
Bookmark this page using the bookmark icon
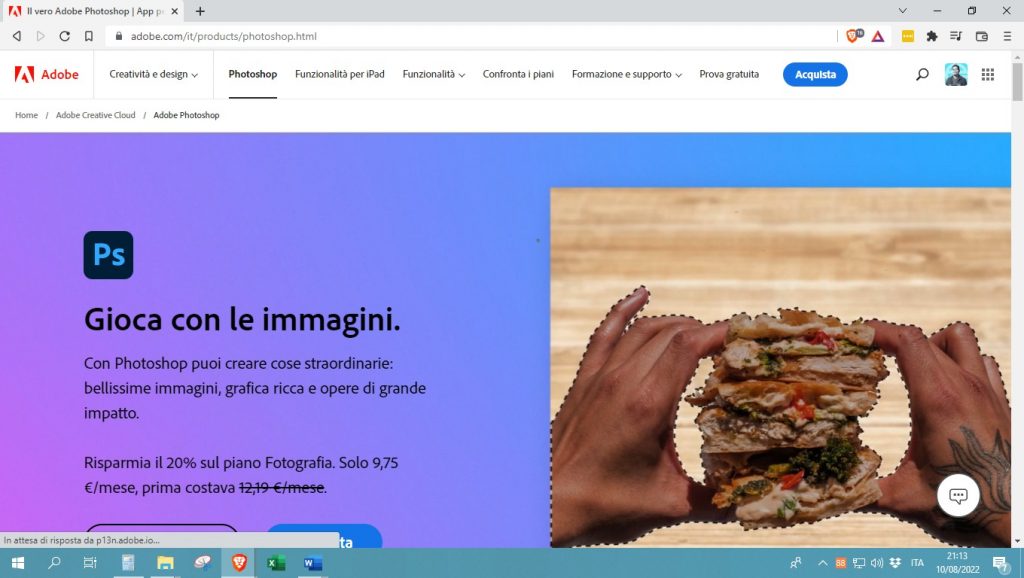tap(89, 36)
